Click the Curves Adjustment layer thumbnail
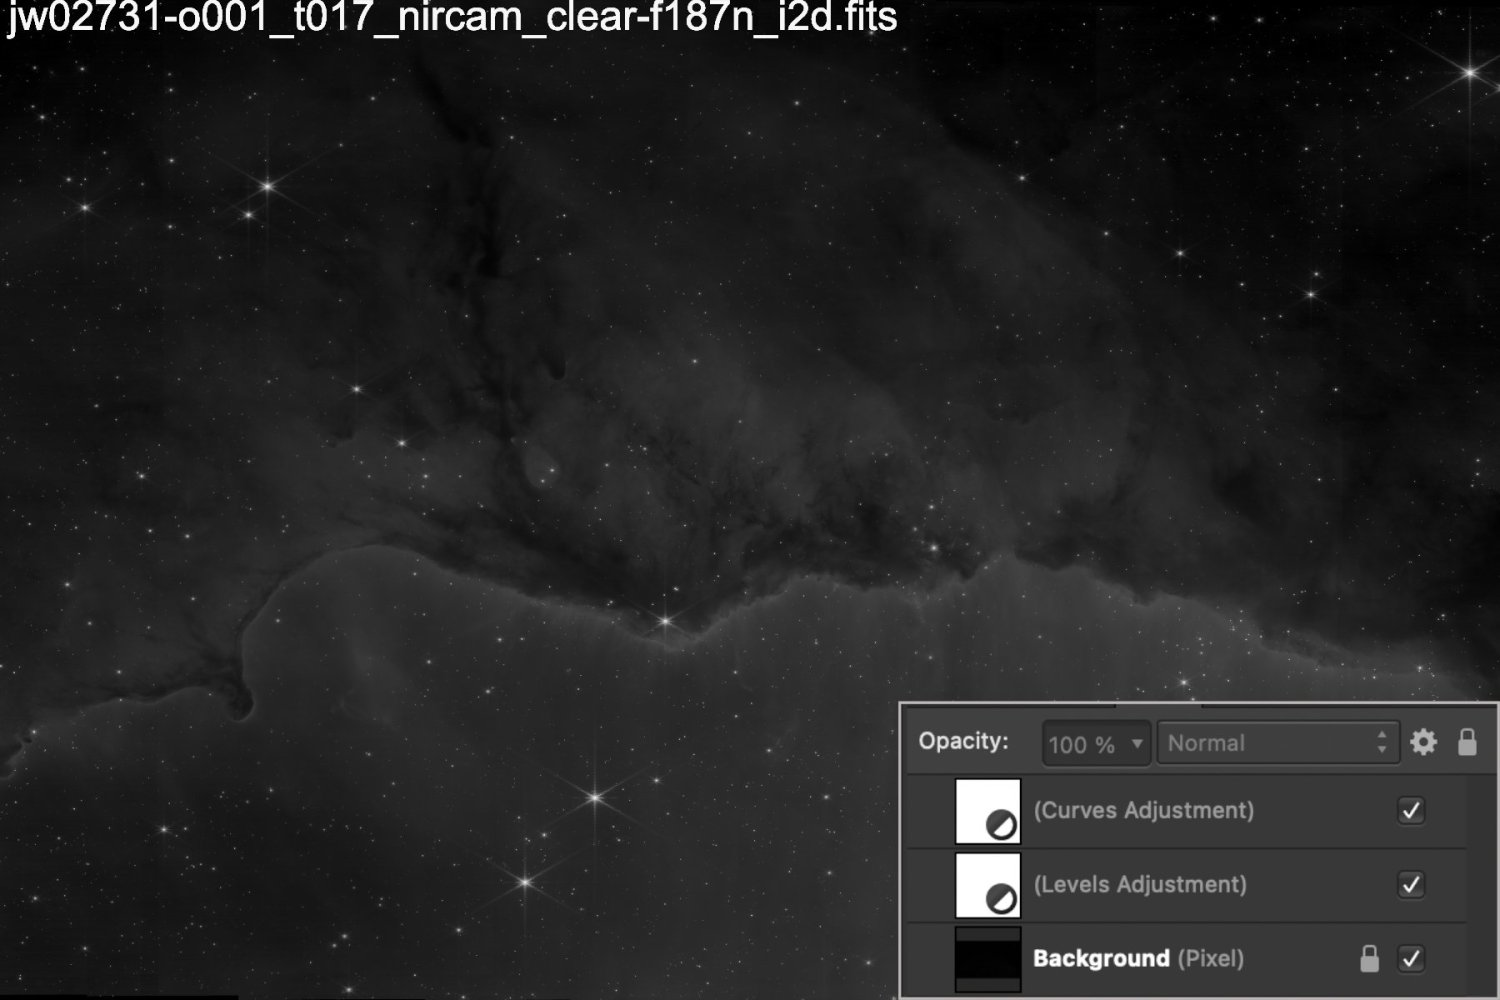The height and width of the screenshot is (1000, 1500). click(988, 810)
